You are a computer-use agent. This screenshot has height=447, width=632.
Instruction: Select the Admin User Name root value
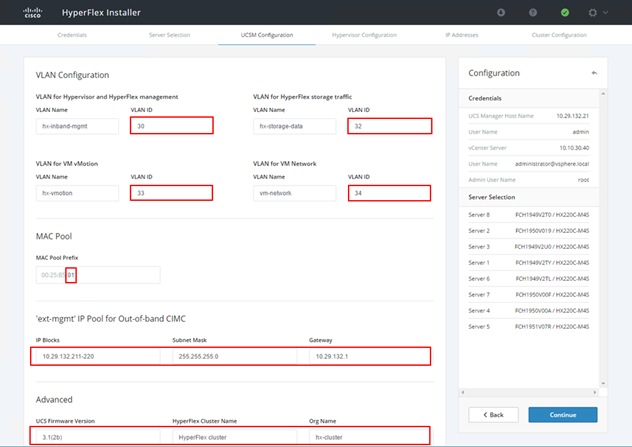(x=583, y=180)
